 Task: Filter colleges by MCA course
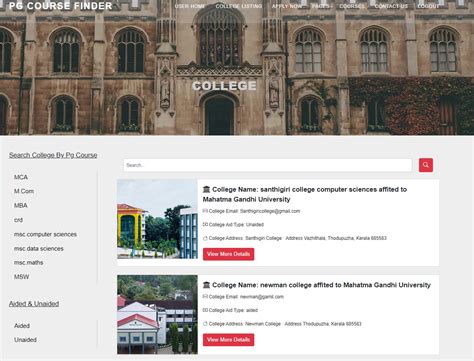tap(21, 177)
